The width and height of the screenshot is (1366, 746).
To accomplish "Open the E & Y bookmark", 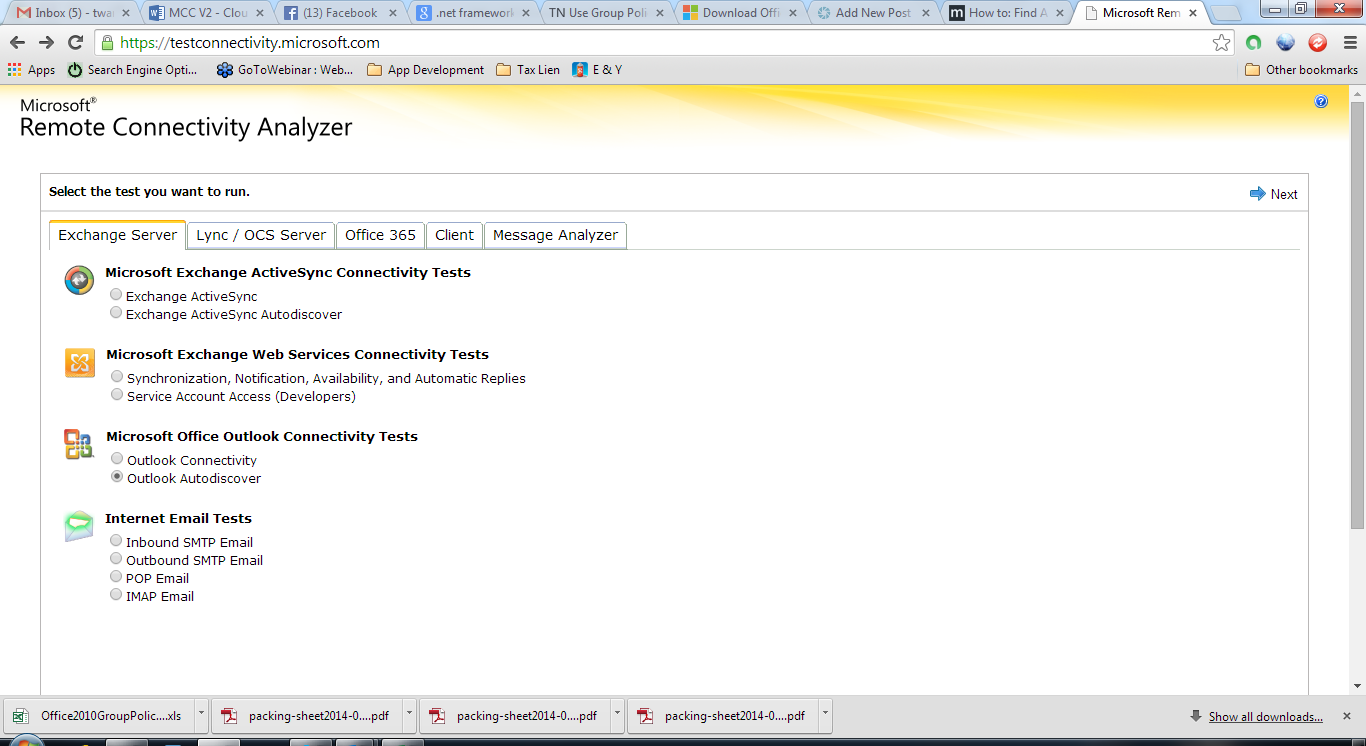I will click(x=597, y=70).
